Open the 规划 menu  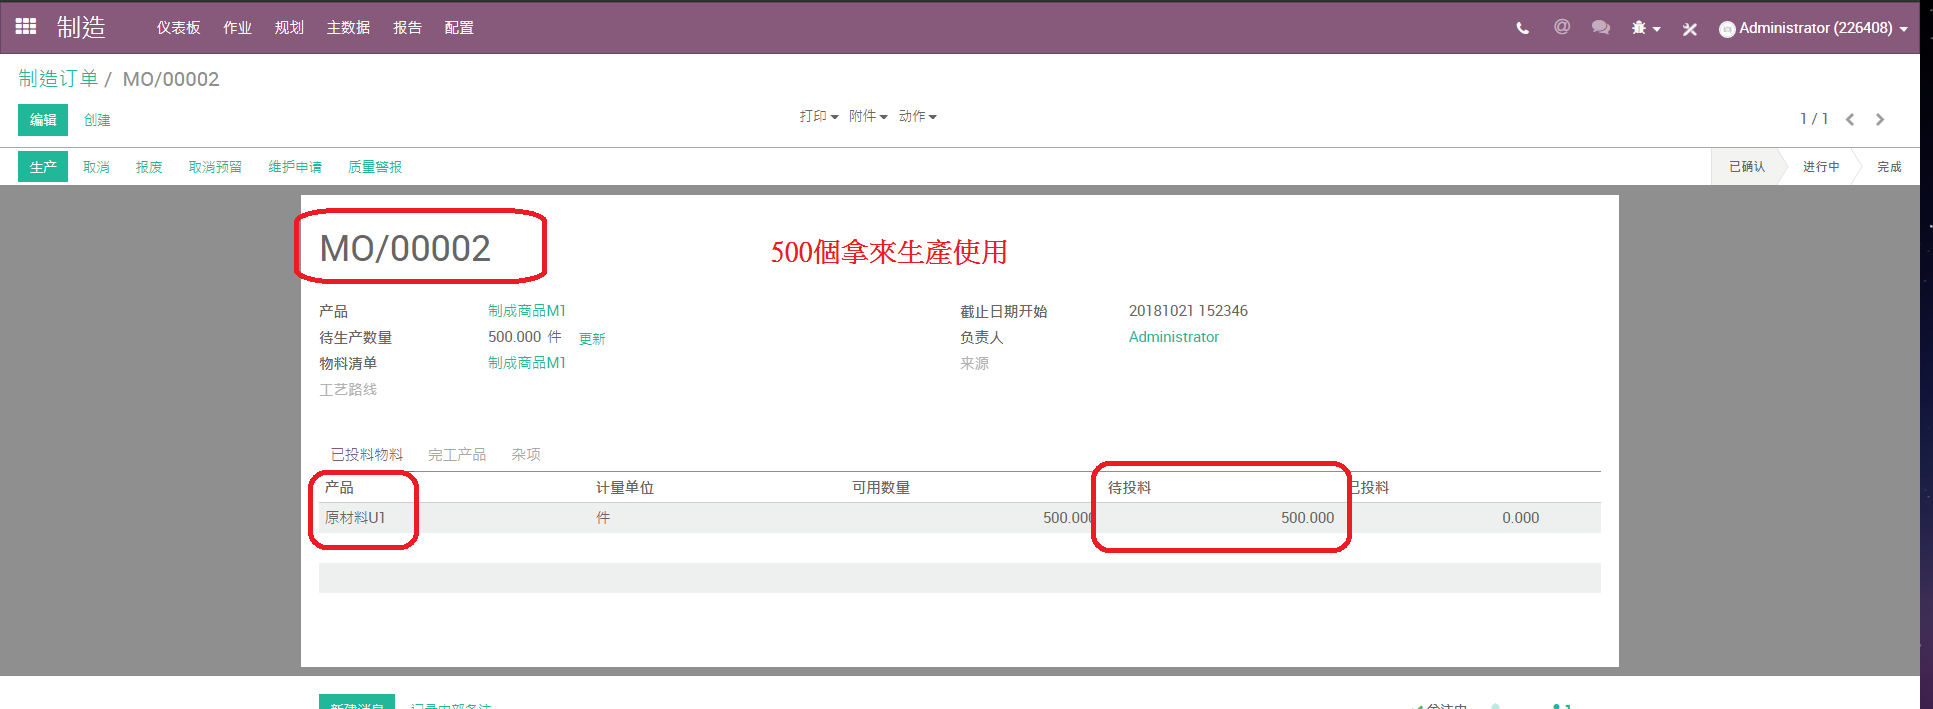289,28
